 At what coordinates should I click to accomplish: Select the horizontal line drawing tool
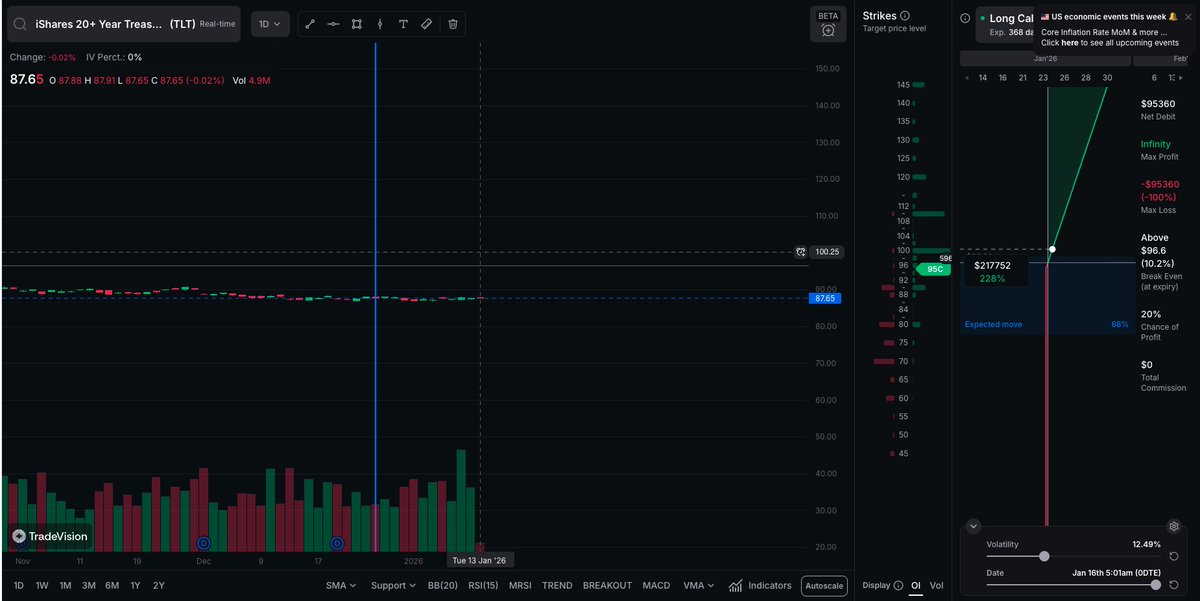coord(333,23)
